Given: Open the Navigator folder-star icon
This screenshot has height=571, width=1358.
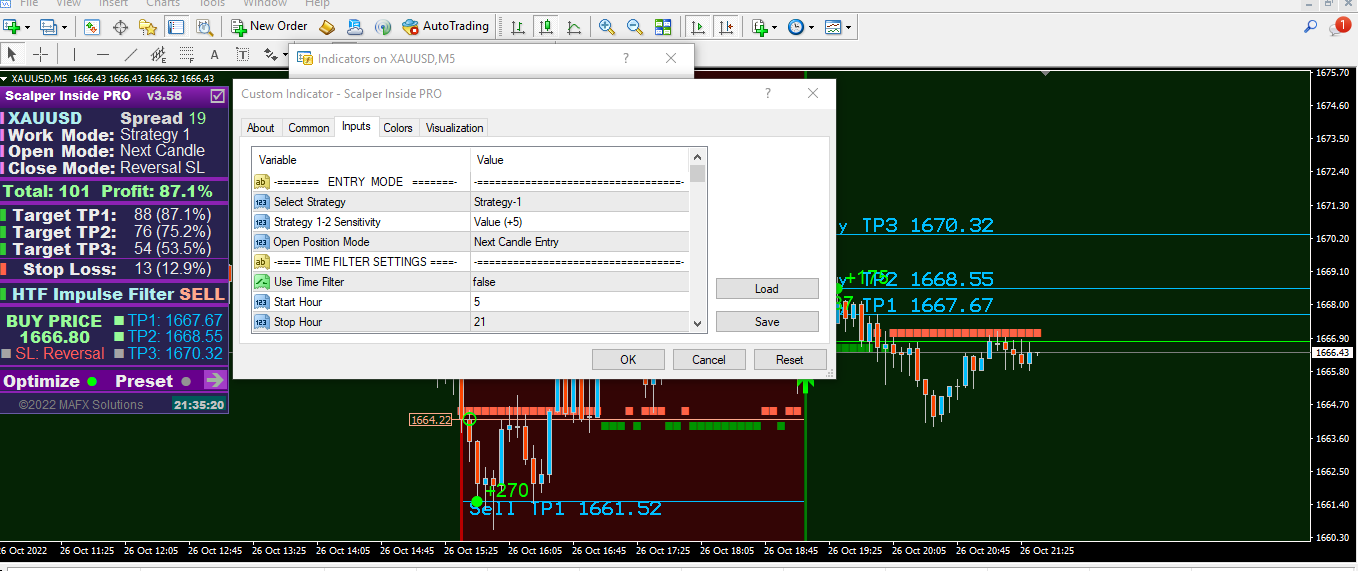Looking at the screenshot, I should coord(148,27).
